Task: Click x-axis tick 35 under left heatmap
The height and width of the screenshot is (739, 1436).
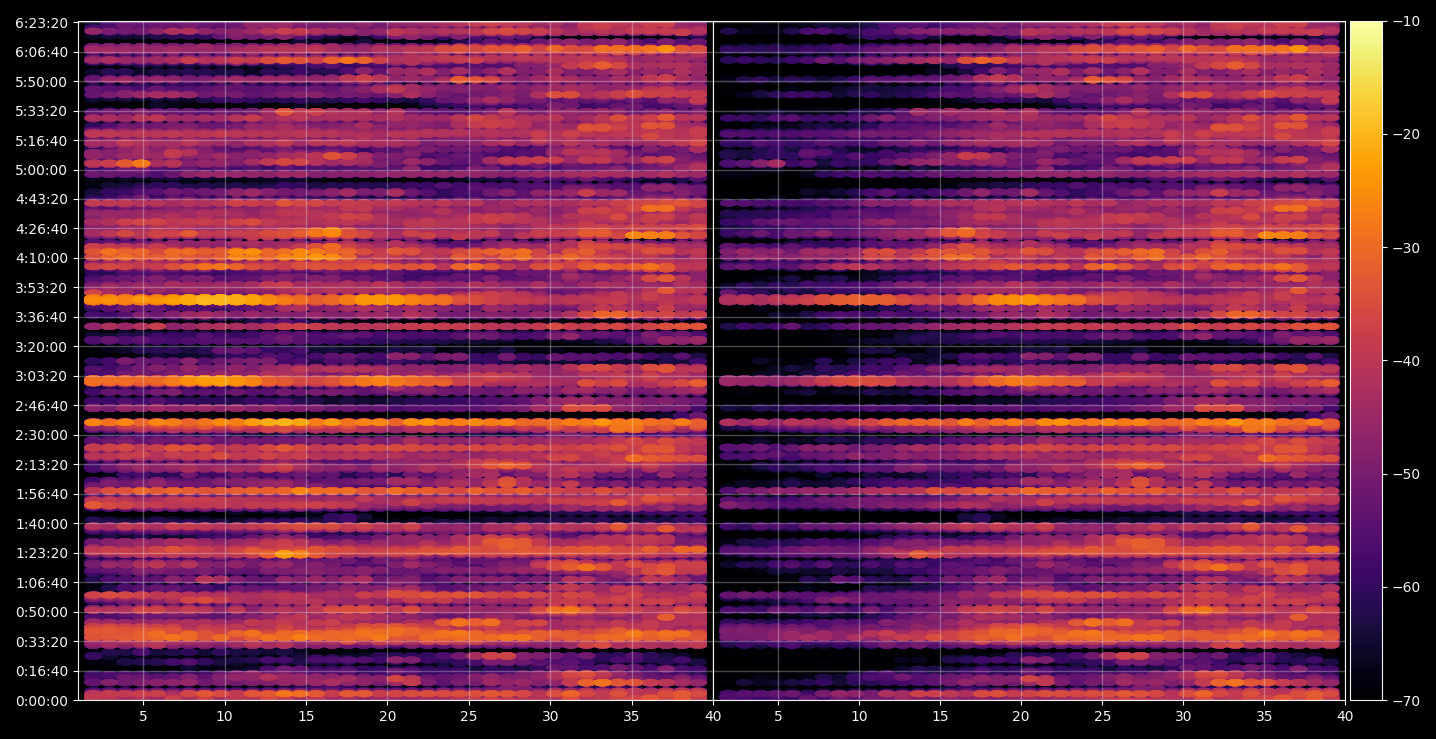Action: (632, 716)
